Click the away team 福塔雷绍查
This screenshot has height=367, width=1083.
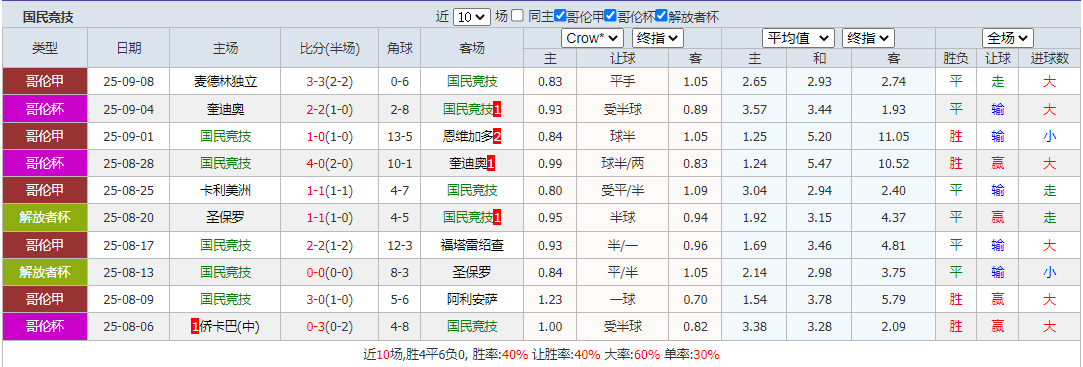click(472, 245)
